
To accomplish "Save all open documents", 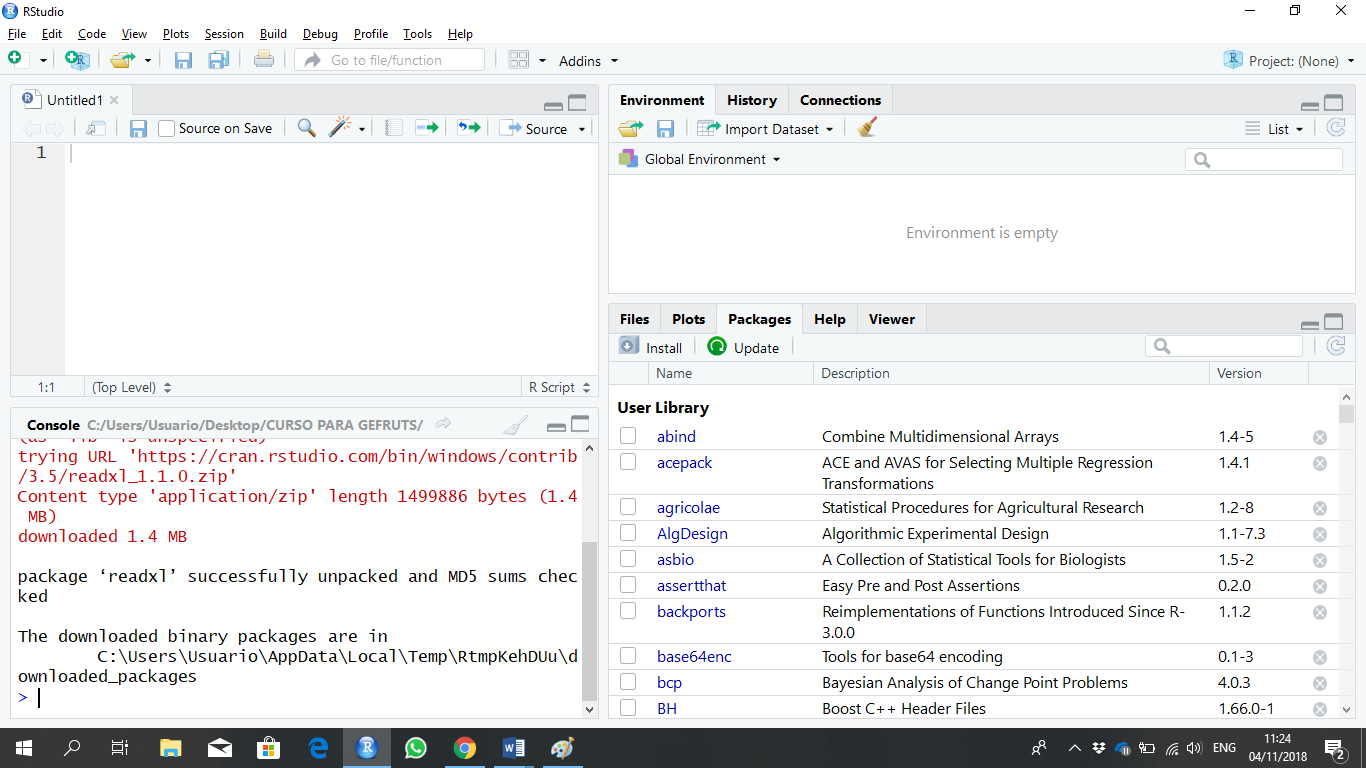I will tap(219, 61).
